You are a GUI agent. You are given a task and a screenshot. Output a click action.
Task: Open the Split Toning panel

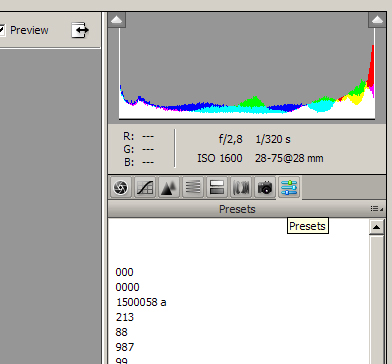[x=217, y=187]
